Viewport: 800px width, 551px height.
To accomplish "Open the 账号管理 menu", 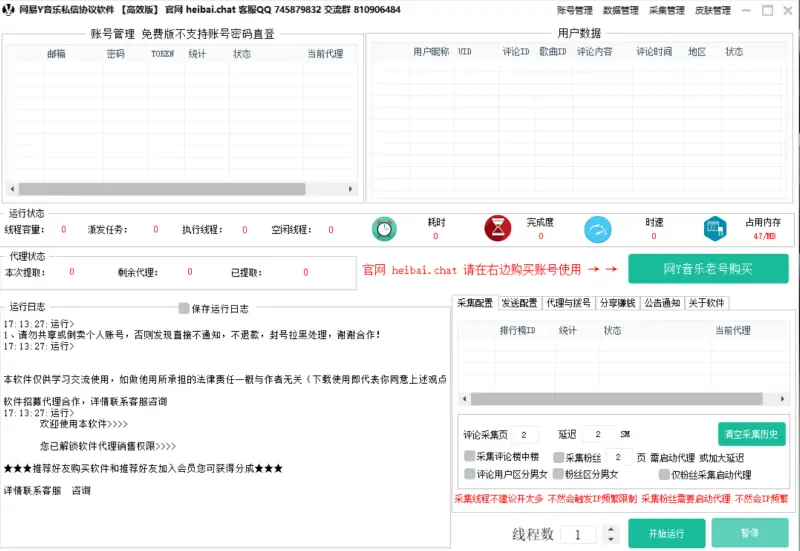I will tap(574, 10).
